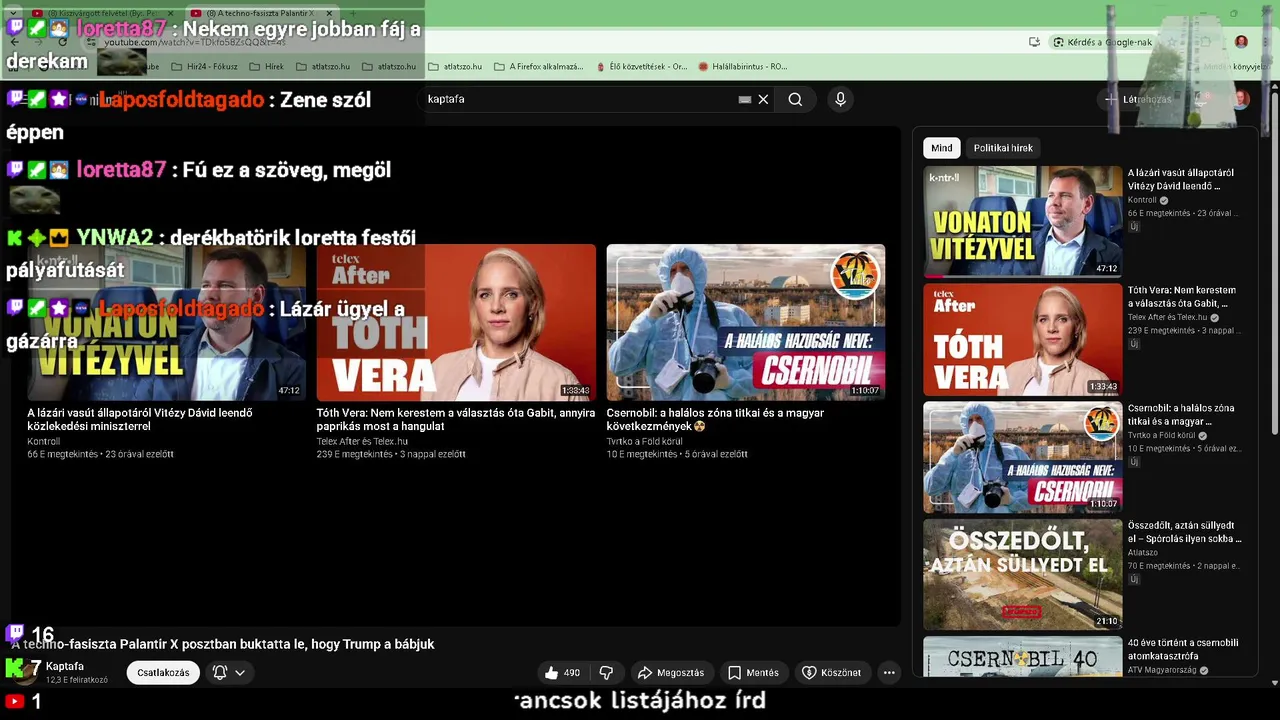1280x720 pixels.
Task: Click the Létrehozás create button
Action: [x=1138, y=99]
